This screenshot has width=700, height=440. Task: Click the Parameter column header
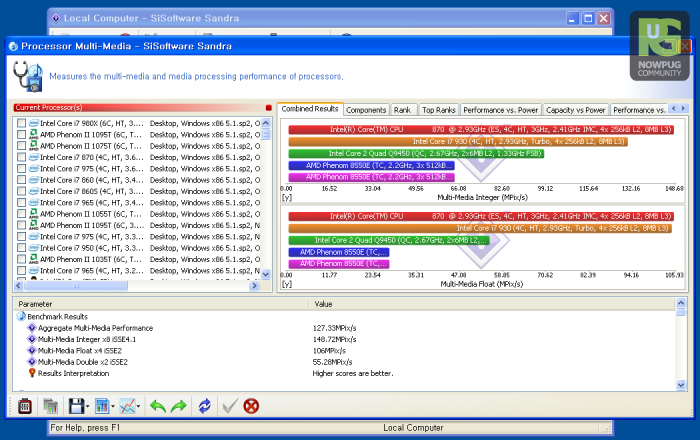[161, 304]
